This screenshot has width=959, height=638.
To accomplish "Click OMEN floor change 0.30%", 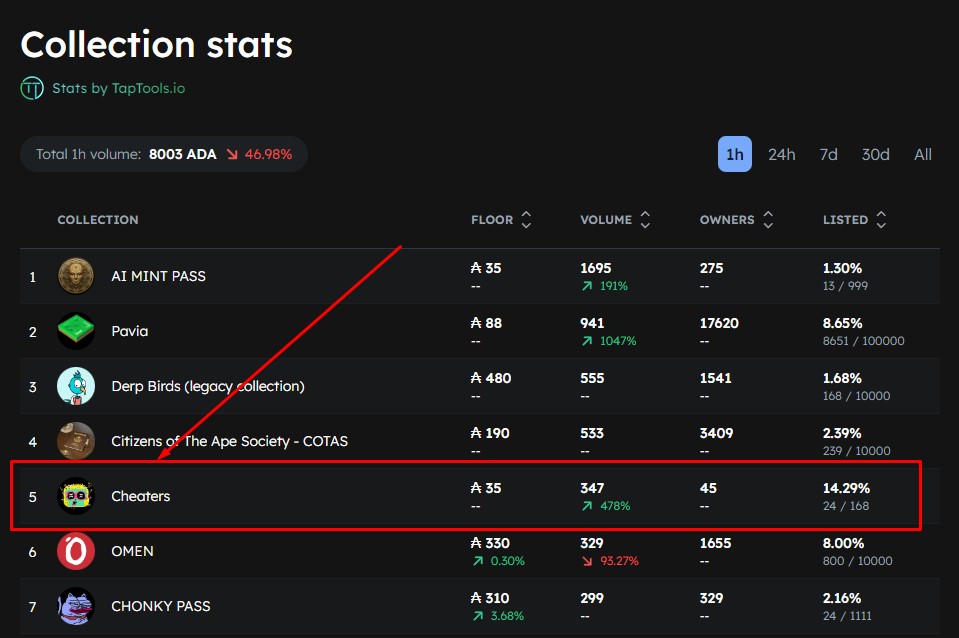I will (x=498, y=561).
